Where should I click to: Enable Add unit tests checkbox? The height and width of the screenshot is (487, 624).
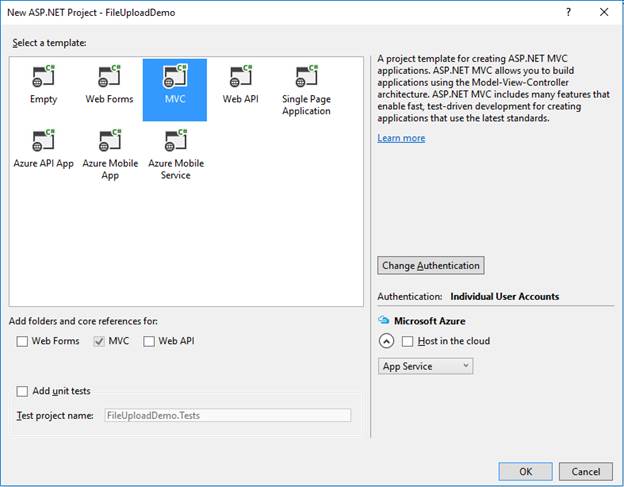tap(22, 391)
